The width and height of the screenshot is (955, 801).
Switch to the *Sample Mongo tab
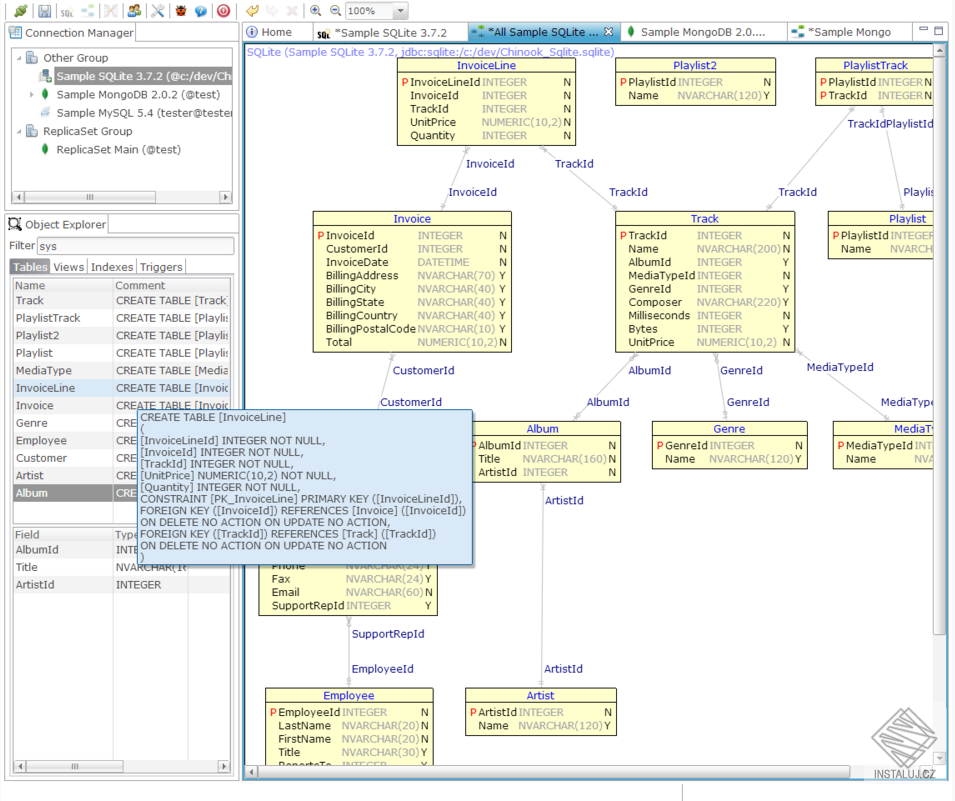tap(851, 32)
